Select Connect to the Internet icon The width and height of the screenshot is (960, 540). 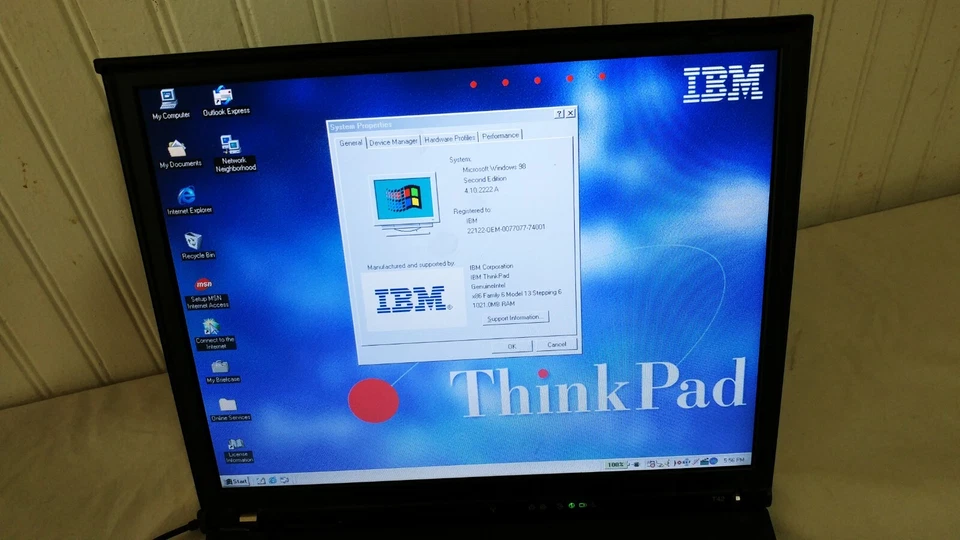click(x=214, y=334)
